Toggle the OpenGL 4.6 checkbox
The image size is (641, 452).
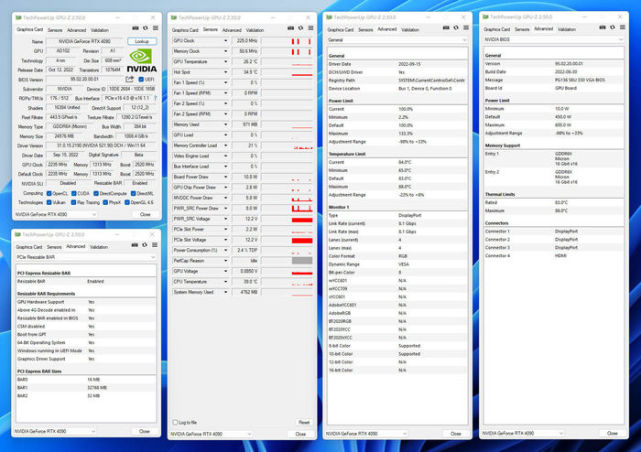coord(127,202)
